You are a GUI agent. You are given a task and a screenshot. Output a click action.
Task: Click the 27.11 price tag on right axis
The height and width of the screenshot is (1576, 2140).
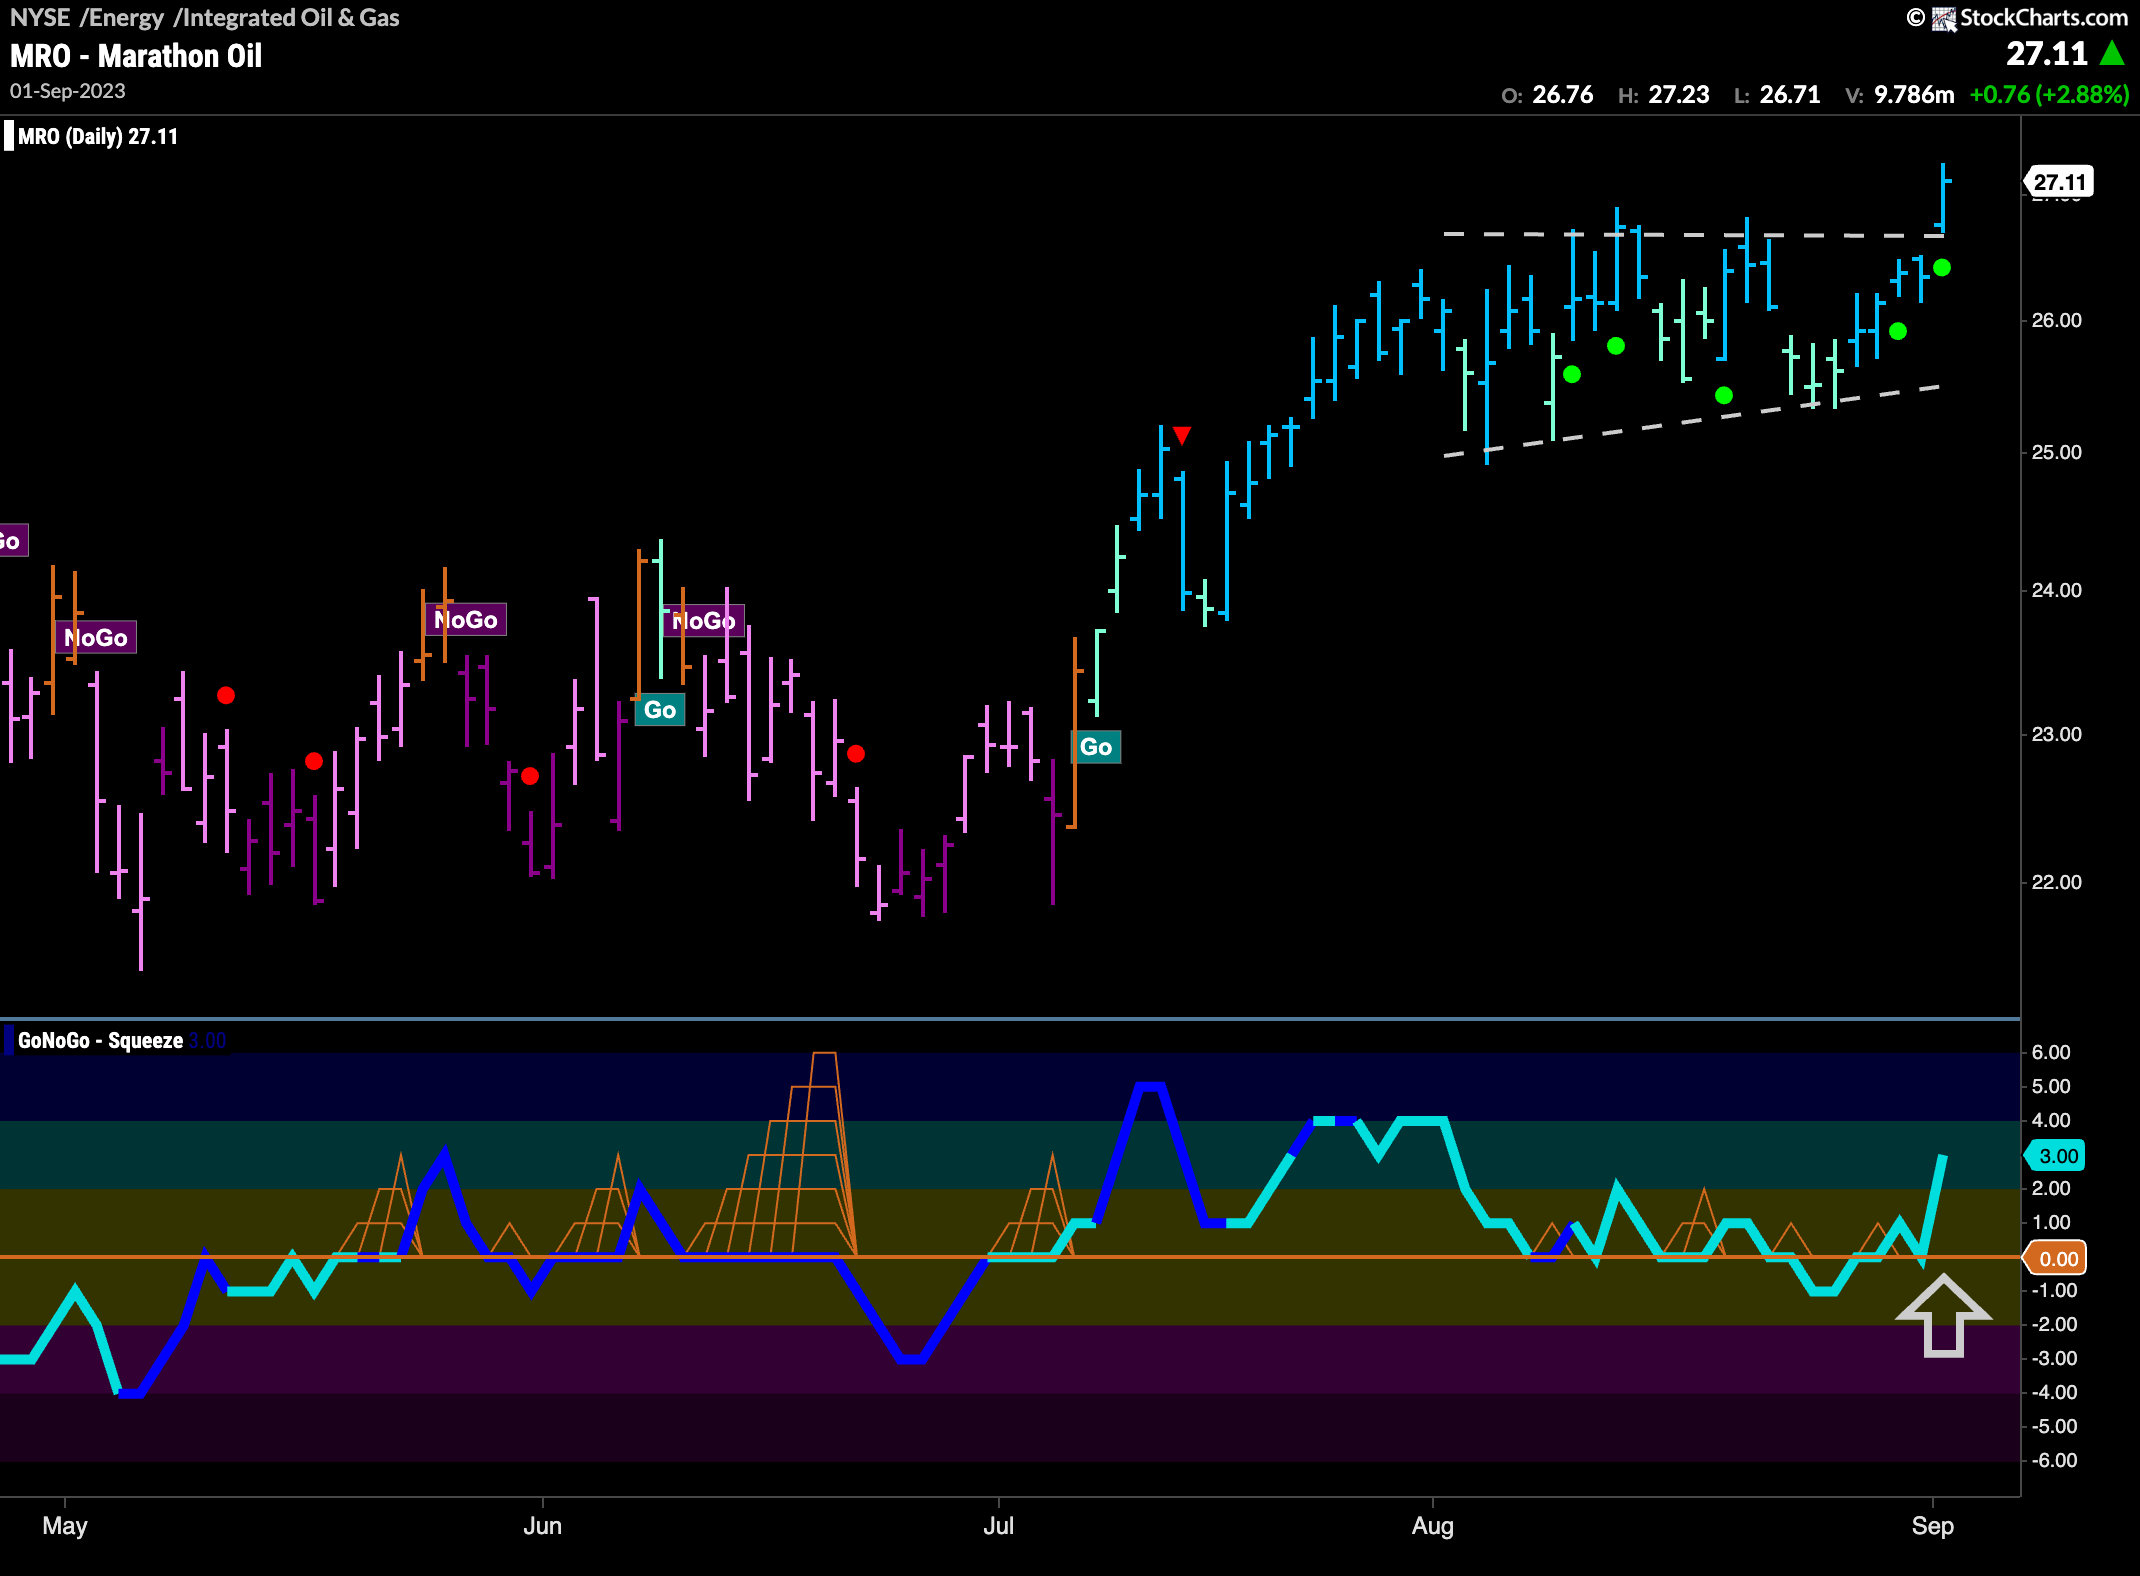click(x=2059, y=182)
